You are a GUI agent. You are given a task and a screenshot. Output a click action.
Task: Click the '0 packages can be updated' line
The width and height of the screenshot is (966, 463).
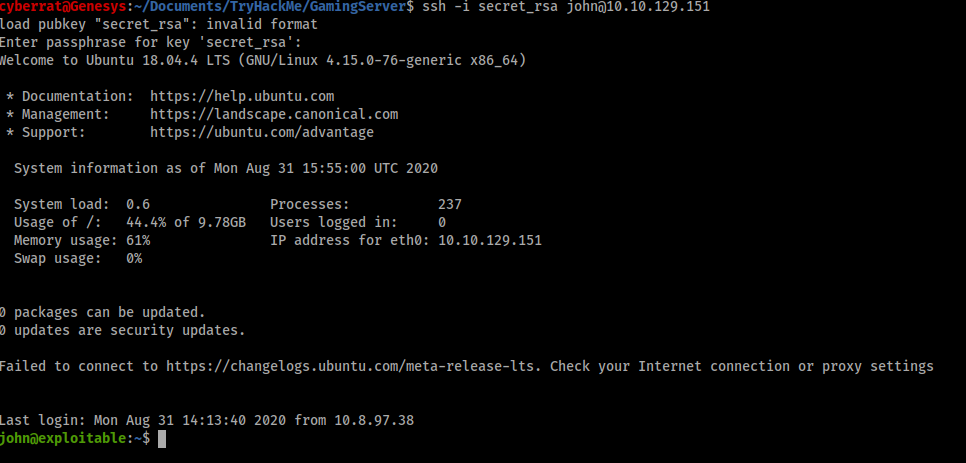point(102,312)
